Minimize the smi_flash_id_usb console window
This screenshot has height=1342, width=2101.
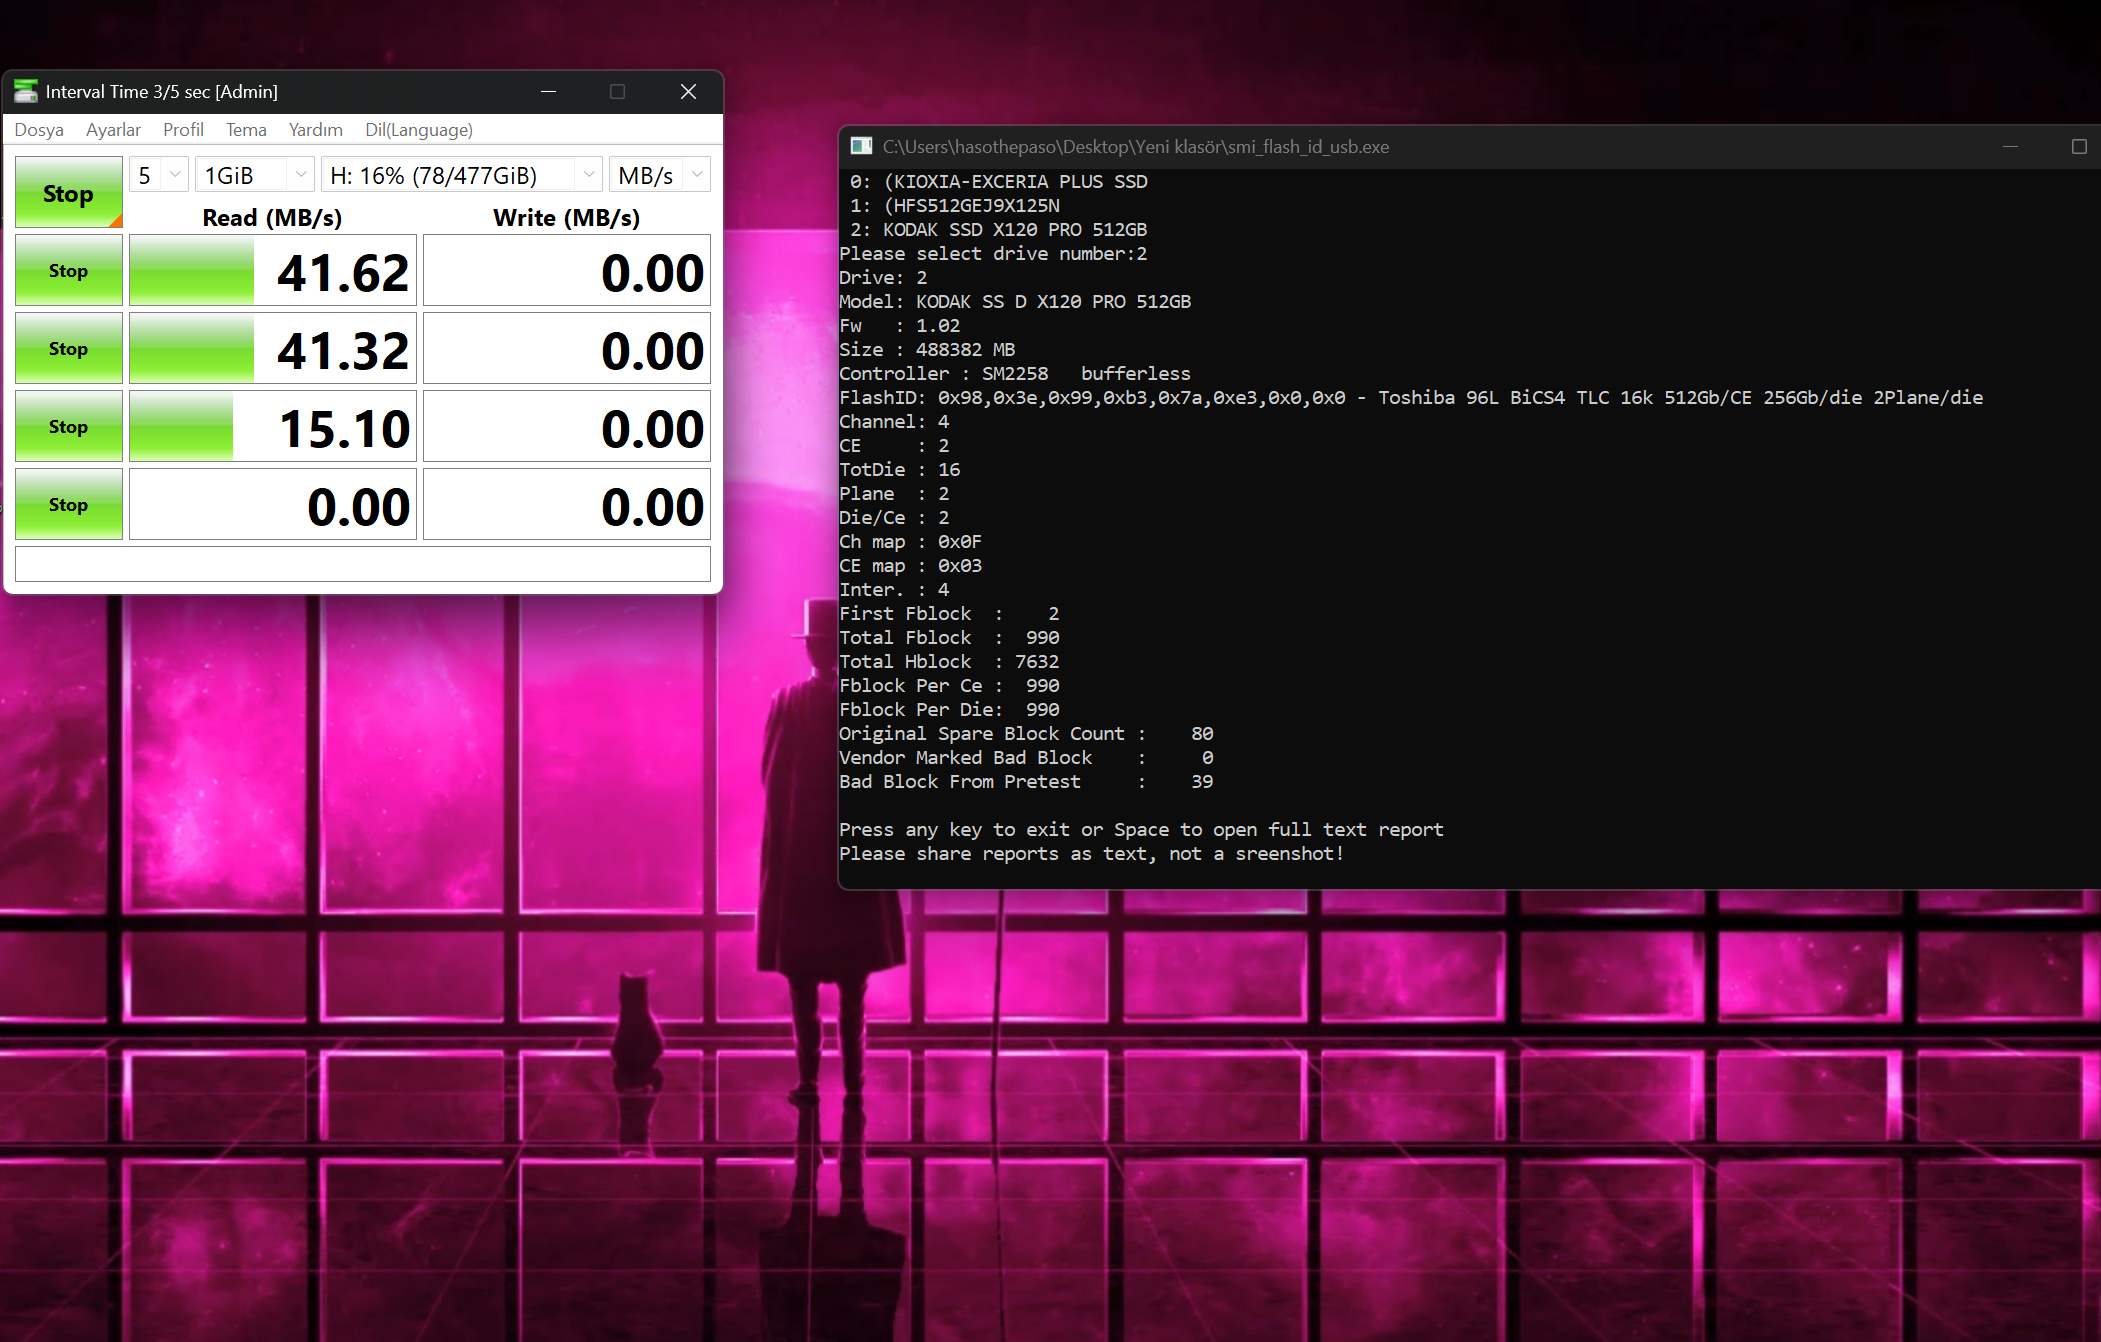(x=2010, y=147)
